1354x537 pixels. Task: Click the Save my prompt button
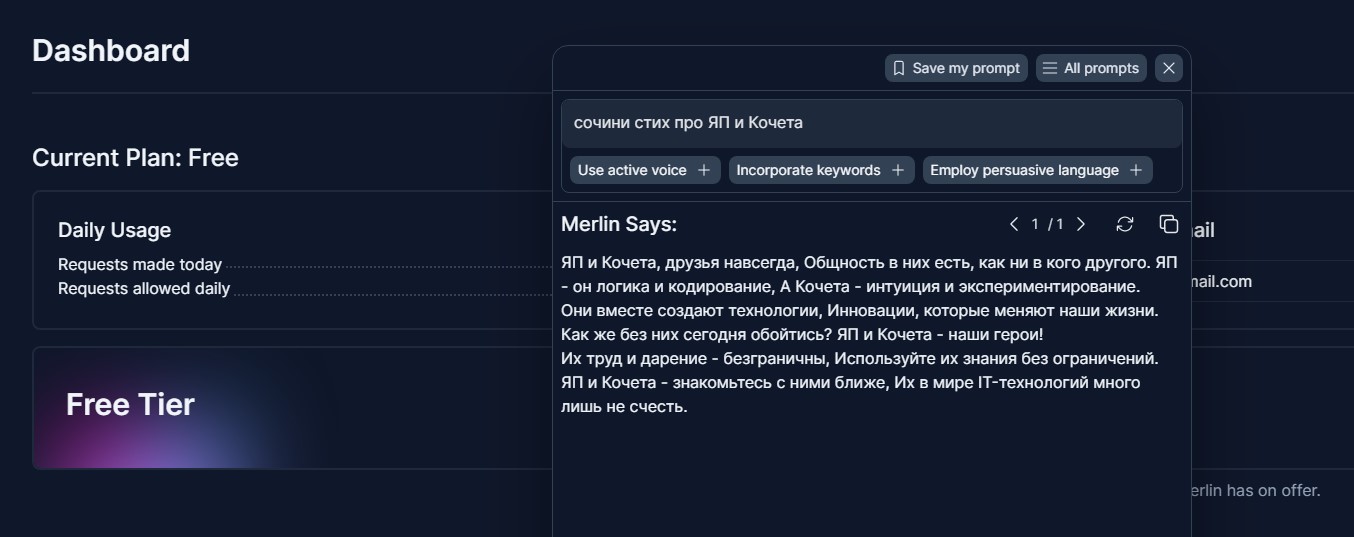(x=956, y=68)
